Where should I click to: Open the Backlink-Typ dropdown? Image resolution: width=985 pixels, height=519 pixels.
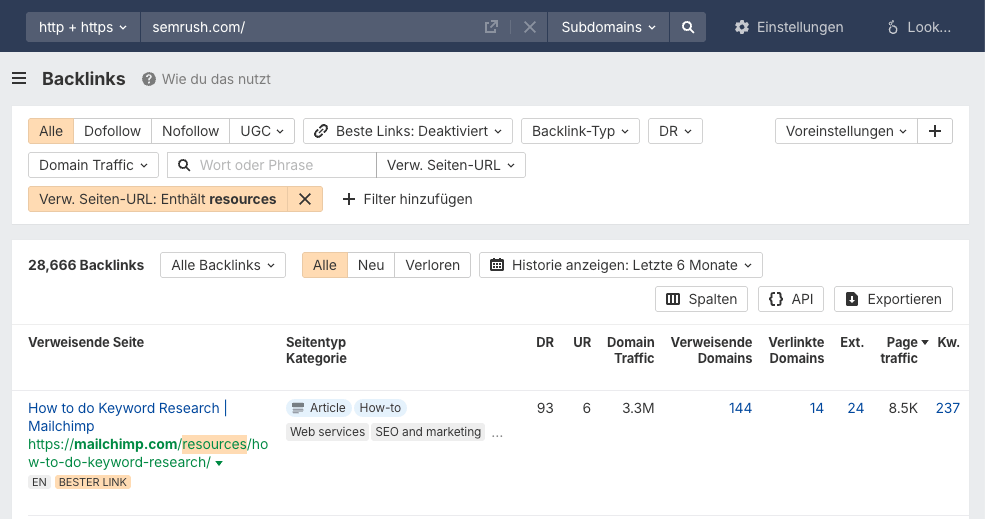[x=580, y=131]
